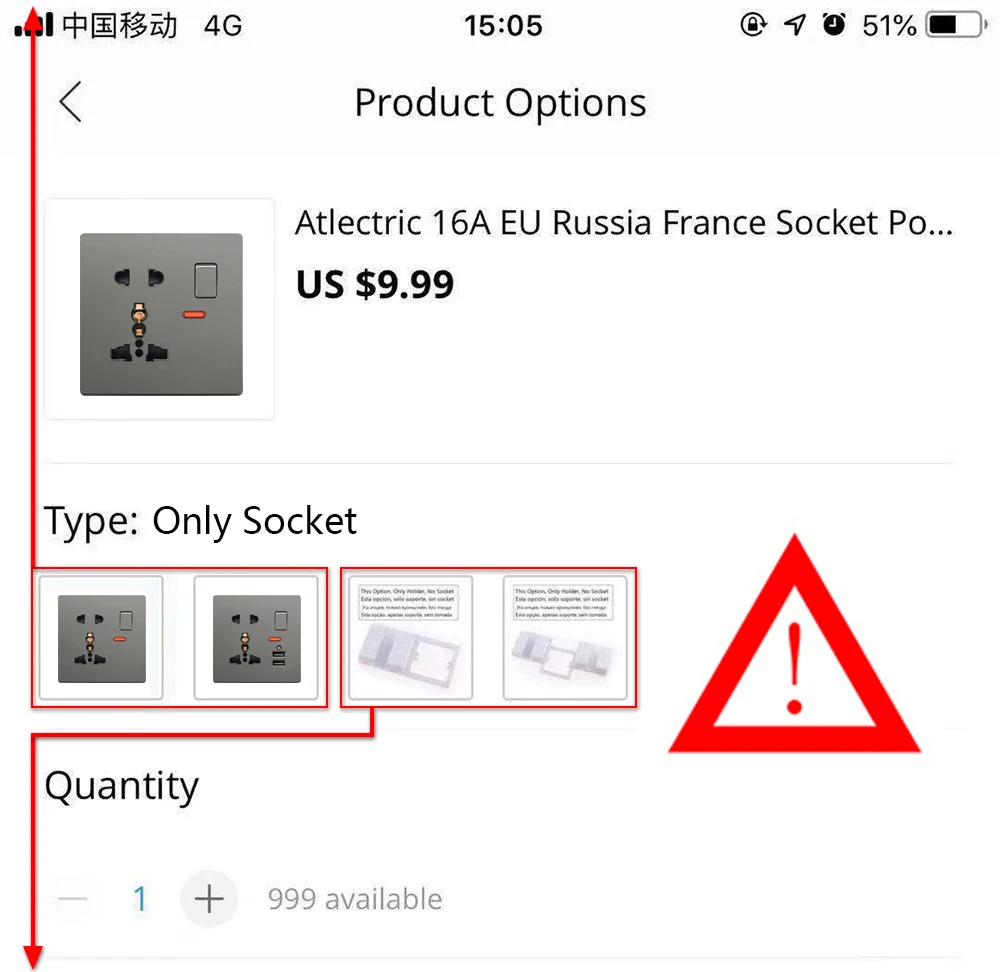This screenshot has width=1000, height=972.
Task: Select the socket without USB type option
Action: 101,638
